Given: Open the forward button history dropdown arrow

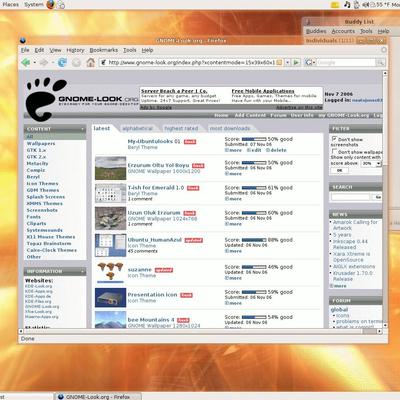Looking at the screenshot, I should (x=52, y=62).
